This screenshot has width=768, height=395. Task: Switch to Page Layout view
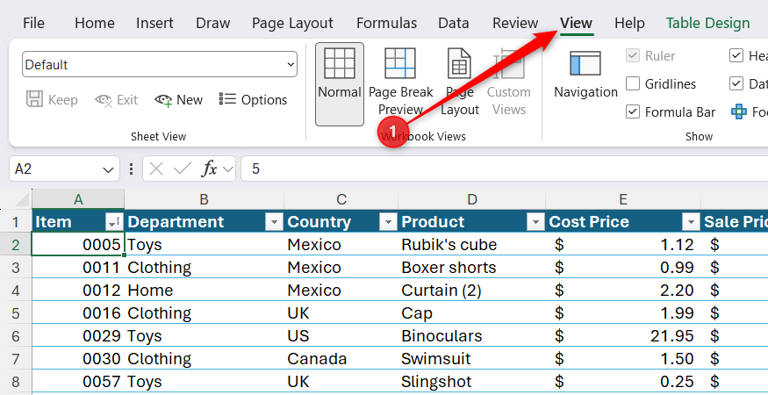[x=459, y=82]
